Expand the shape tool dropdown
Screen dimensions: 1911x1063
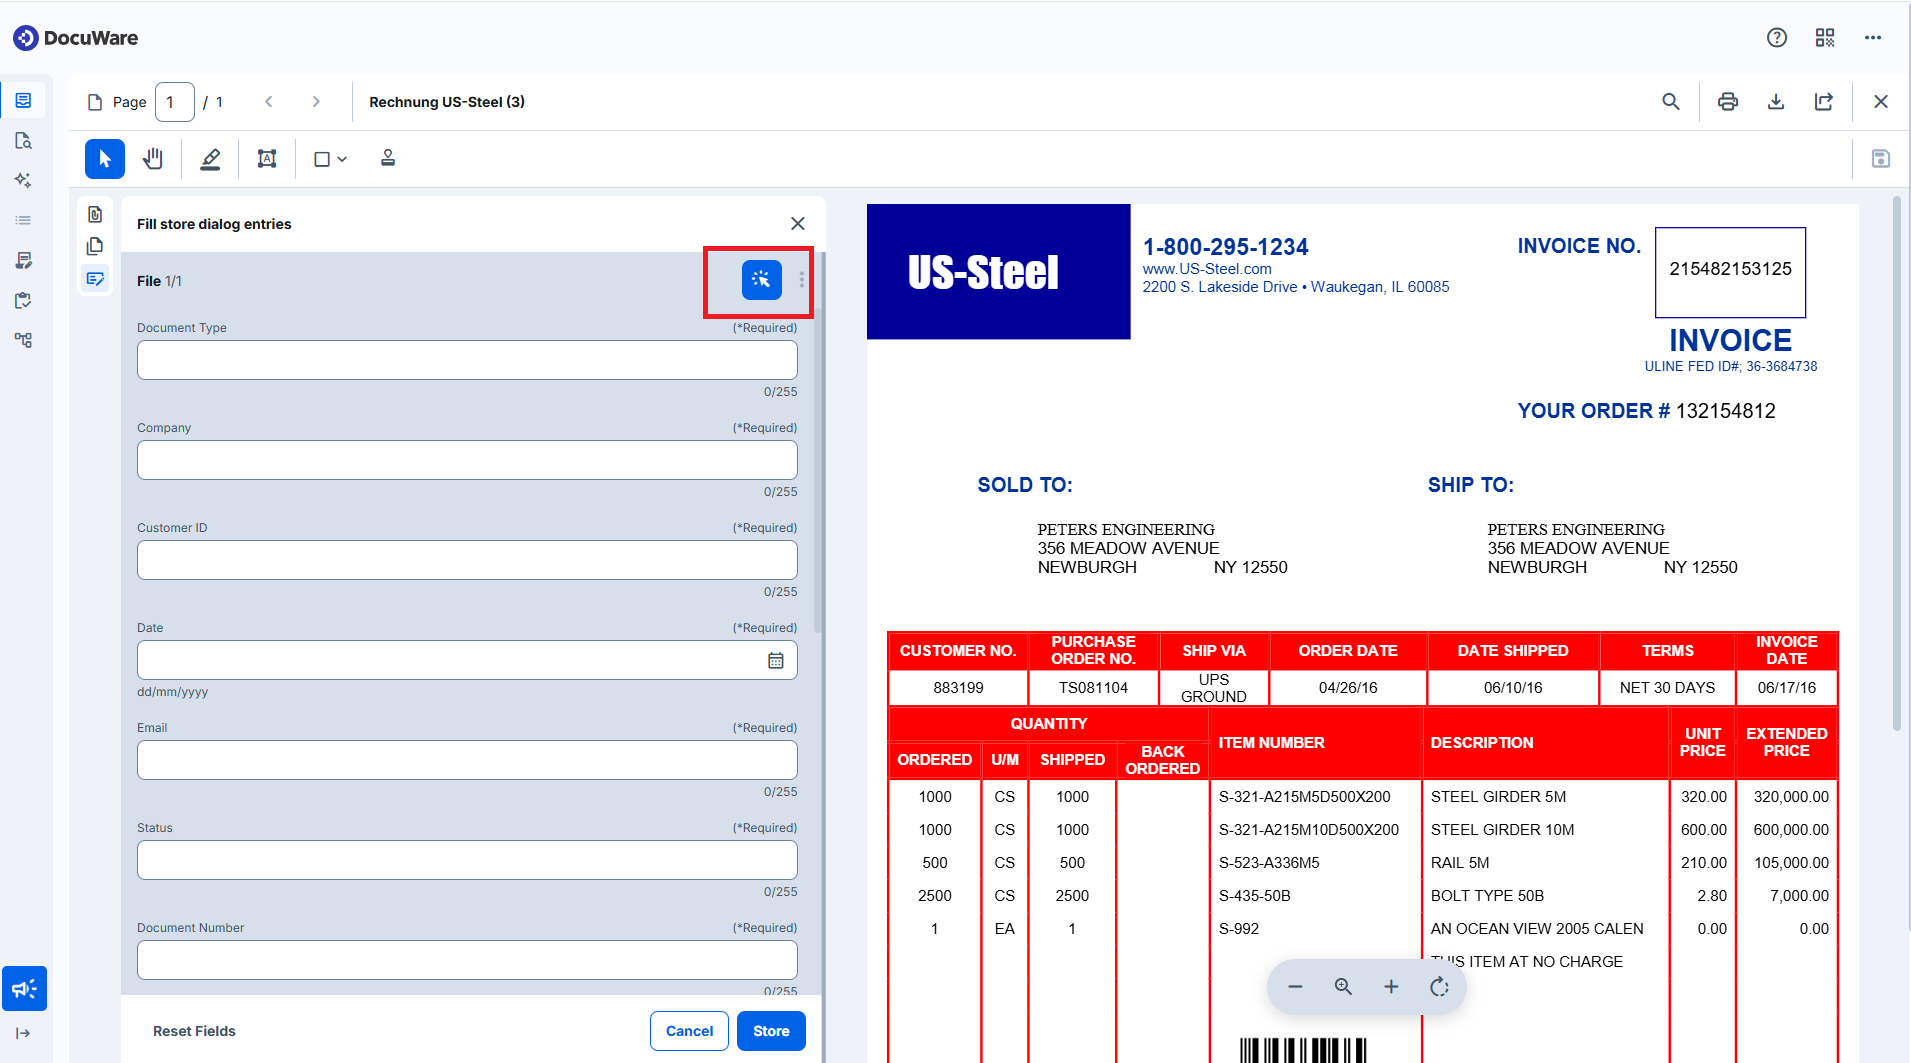coord(331,159)
